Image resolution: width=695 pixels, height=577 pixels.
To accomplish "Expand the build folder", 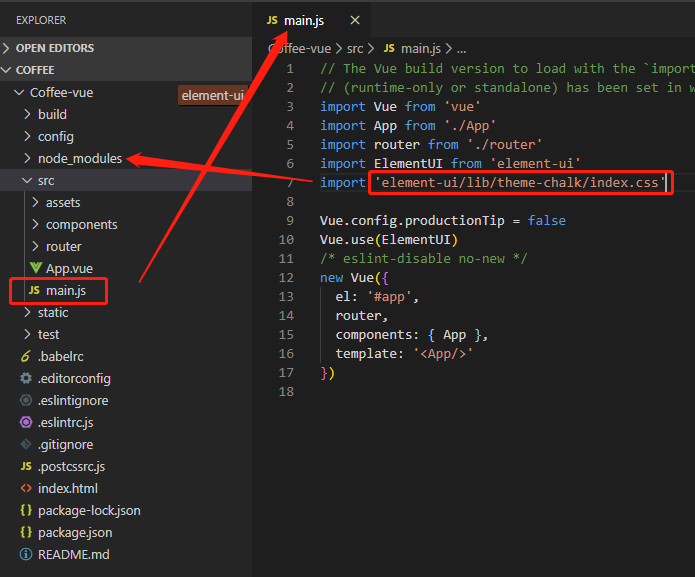I will [52, 114].
